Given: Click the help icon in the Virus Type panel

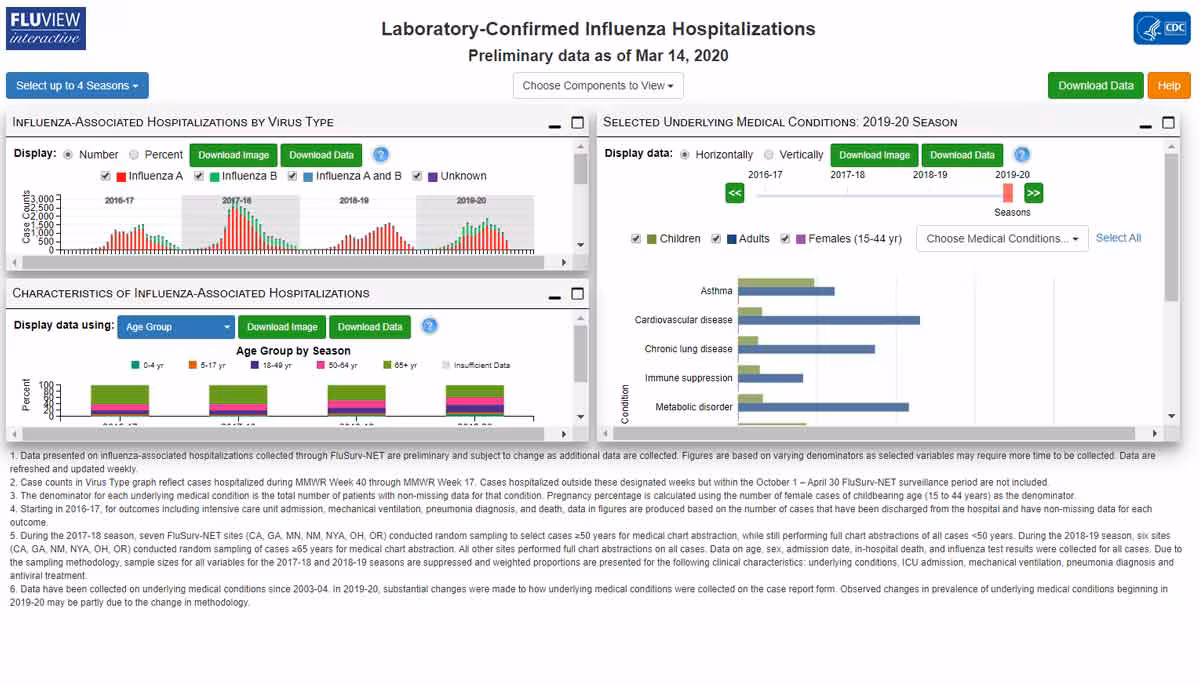Looking at the screenshot, I should pyautogui.click(x=380, y=154).
